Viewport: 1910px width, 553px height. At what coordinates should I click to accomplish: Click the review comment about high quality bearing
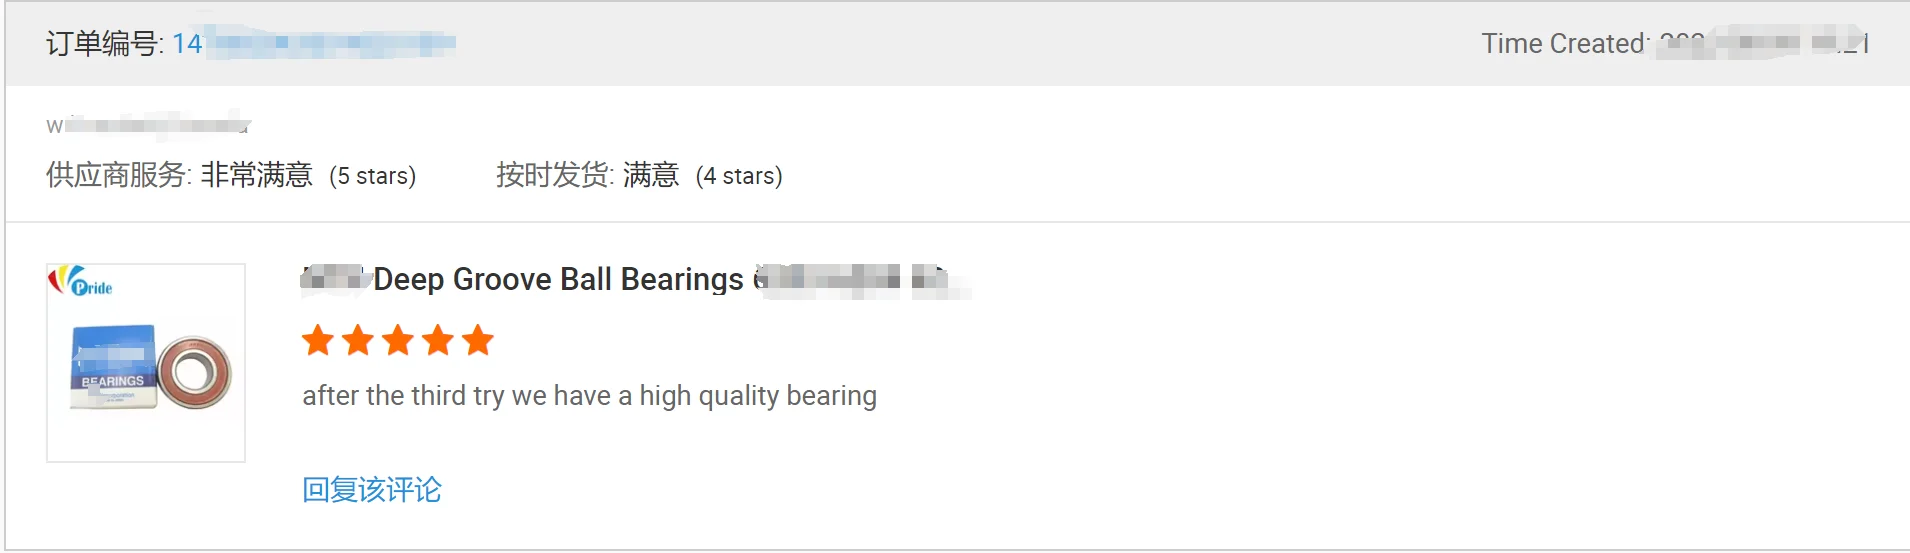point(589,396)
